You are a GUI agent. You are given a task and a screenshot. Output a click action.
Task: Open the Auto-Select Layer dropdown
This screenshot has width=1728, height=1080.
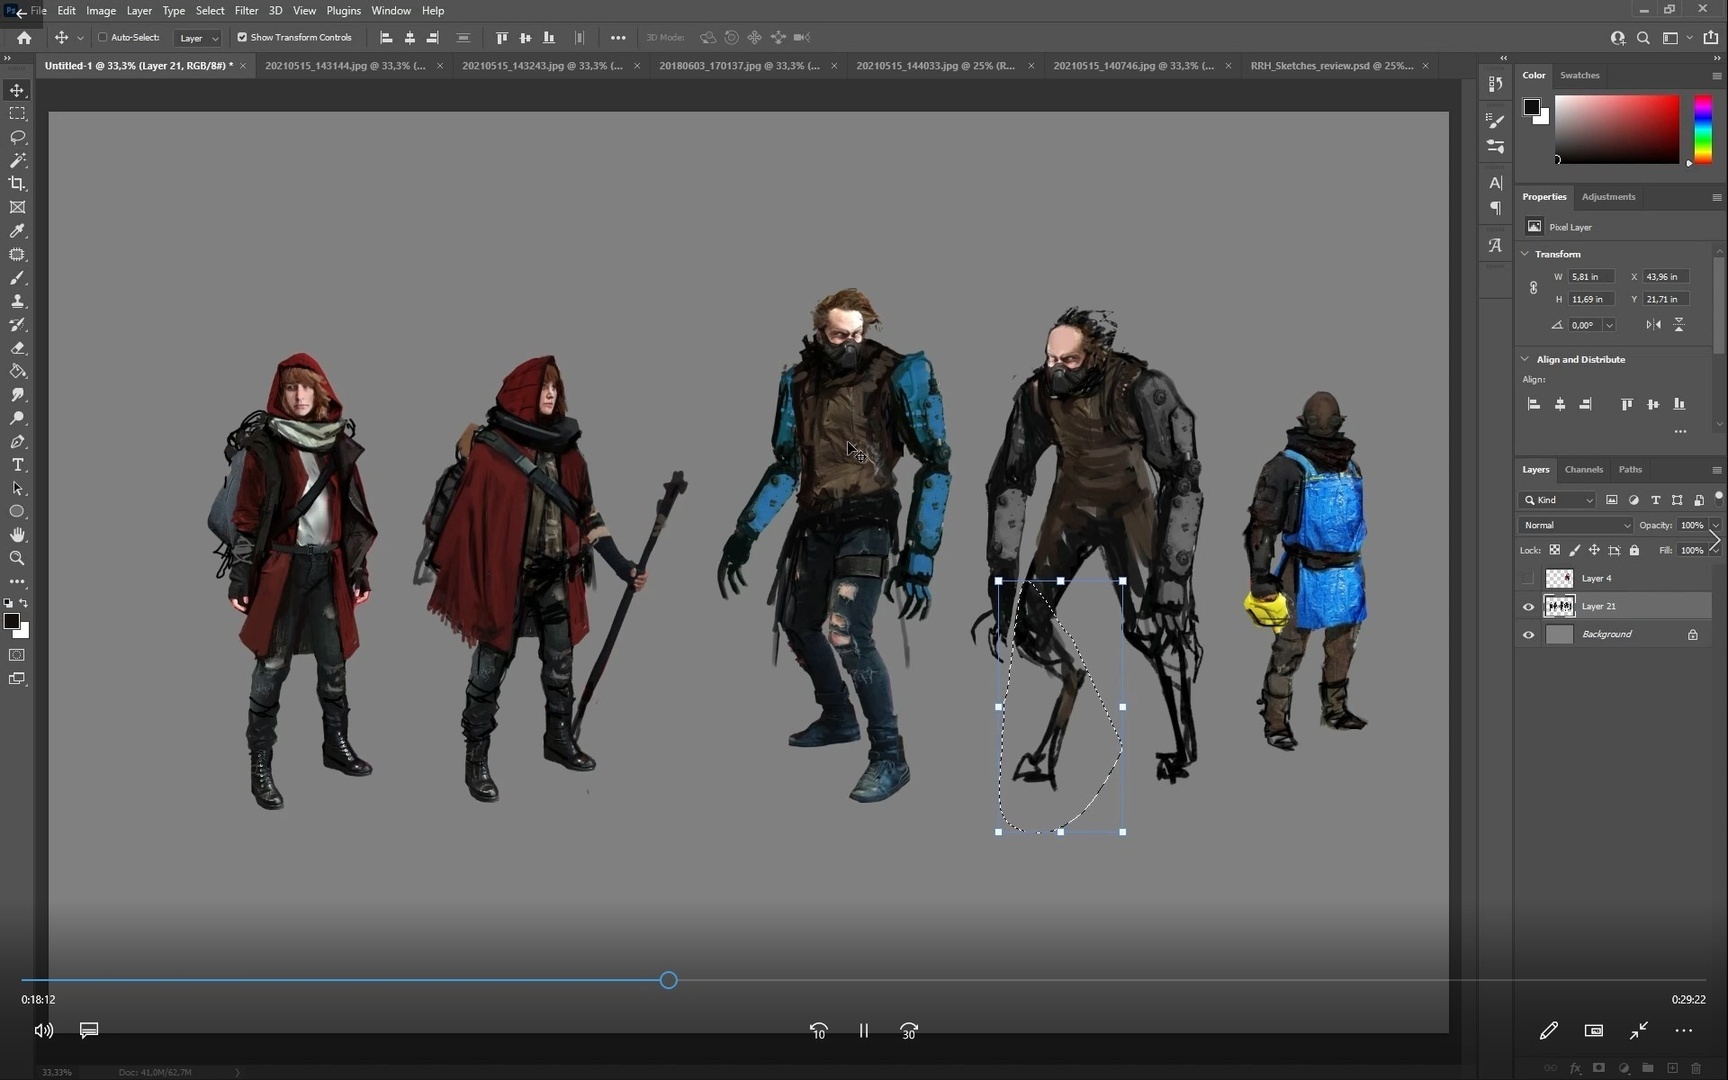click(x=197, y=38)
